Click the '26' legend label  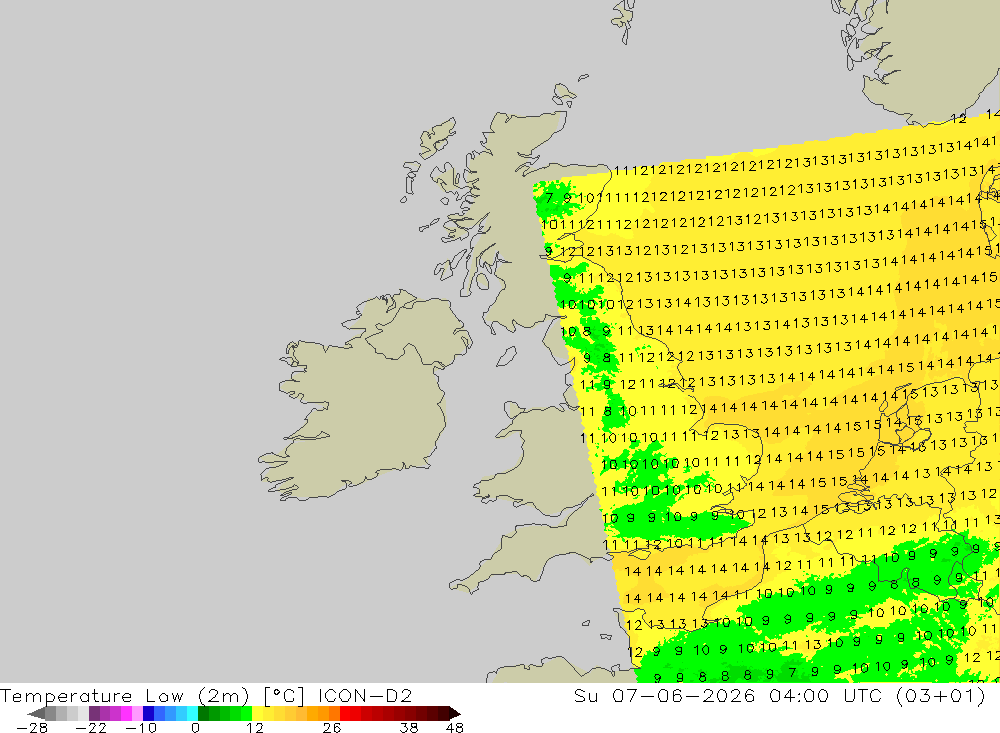(332, 728)
